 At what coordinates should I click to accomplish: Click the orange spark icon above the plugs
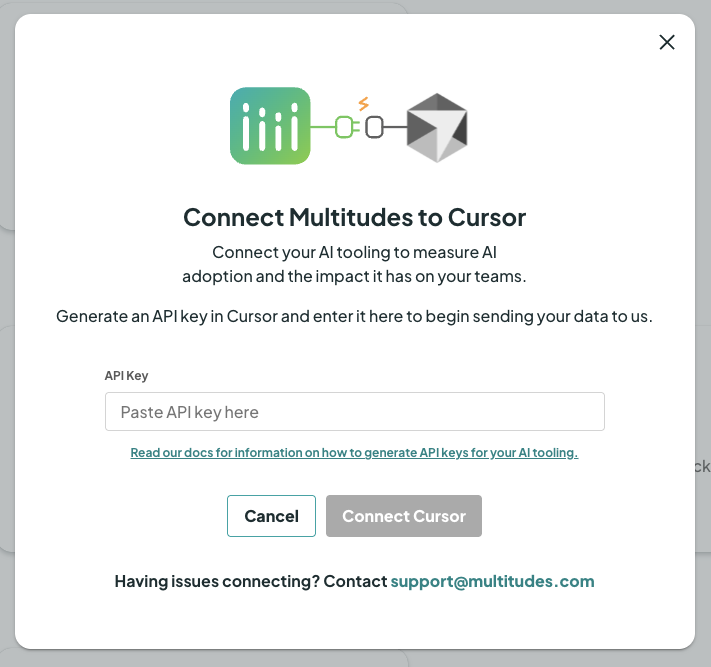[x=363, y=103]
